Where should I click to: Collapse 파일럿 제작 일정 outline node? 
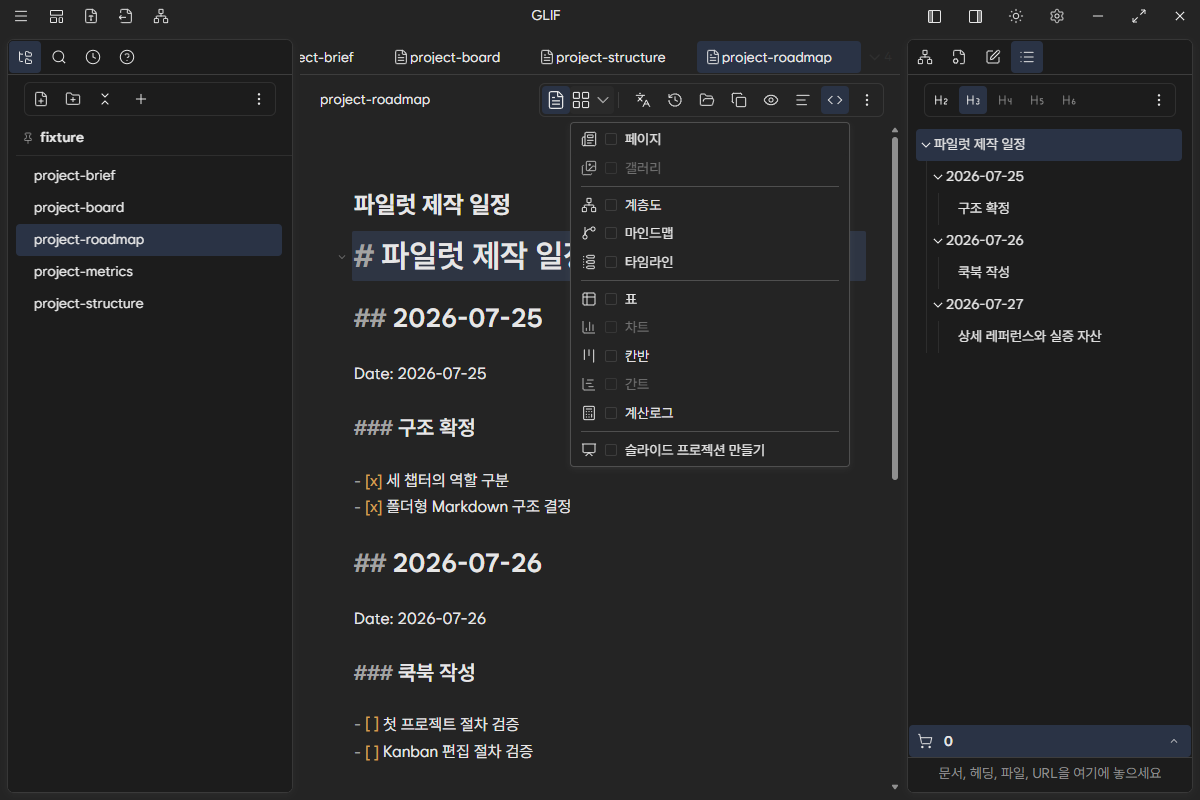click(x=925, y=144)
